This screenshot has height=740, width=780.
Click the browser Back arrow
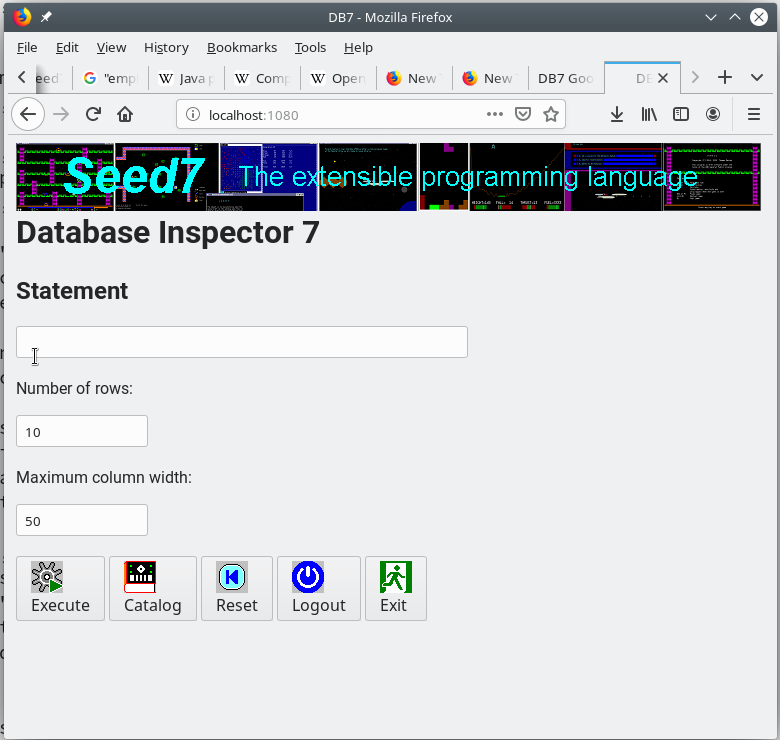coord(28,114)
